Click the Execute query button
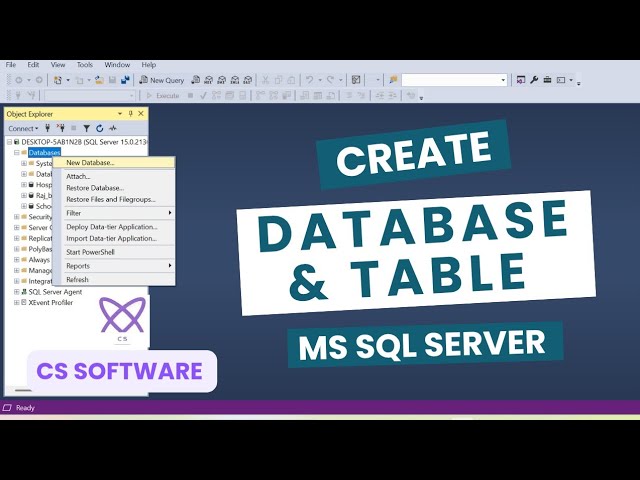640x480 pixels. click(162, 96)
